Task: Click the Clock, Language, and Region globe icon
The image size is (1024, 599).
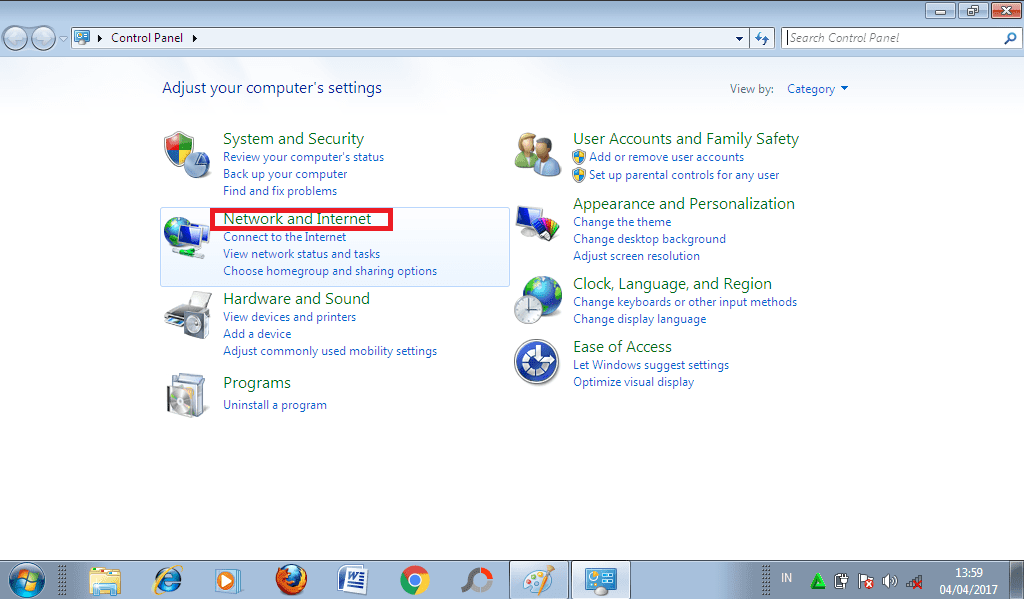Action: coord(537,300)
